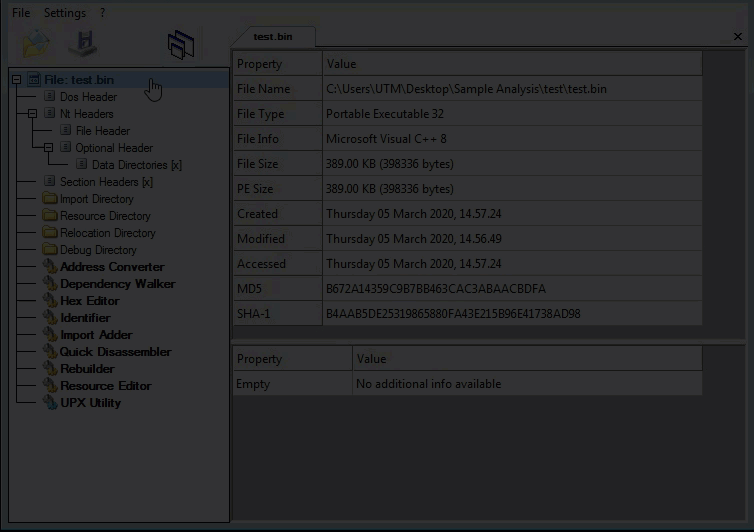Open Import Directory in the tree
Screen dimensions: 754x532
pyautogui.click(x=97, y=199)
